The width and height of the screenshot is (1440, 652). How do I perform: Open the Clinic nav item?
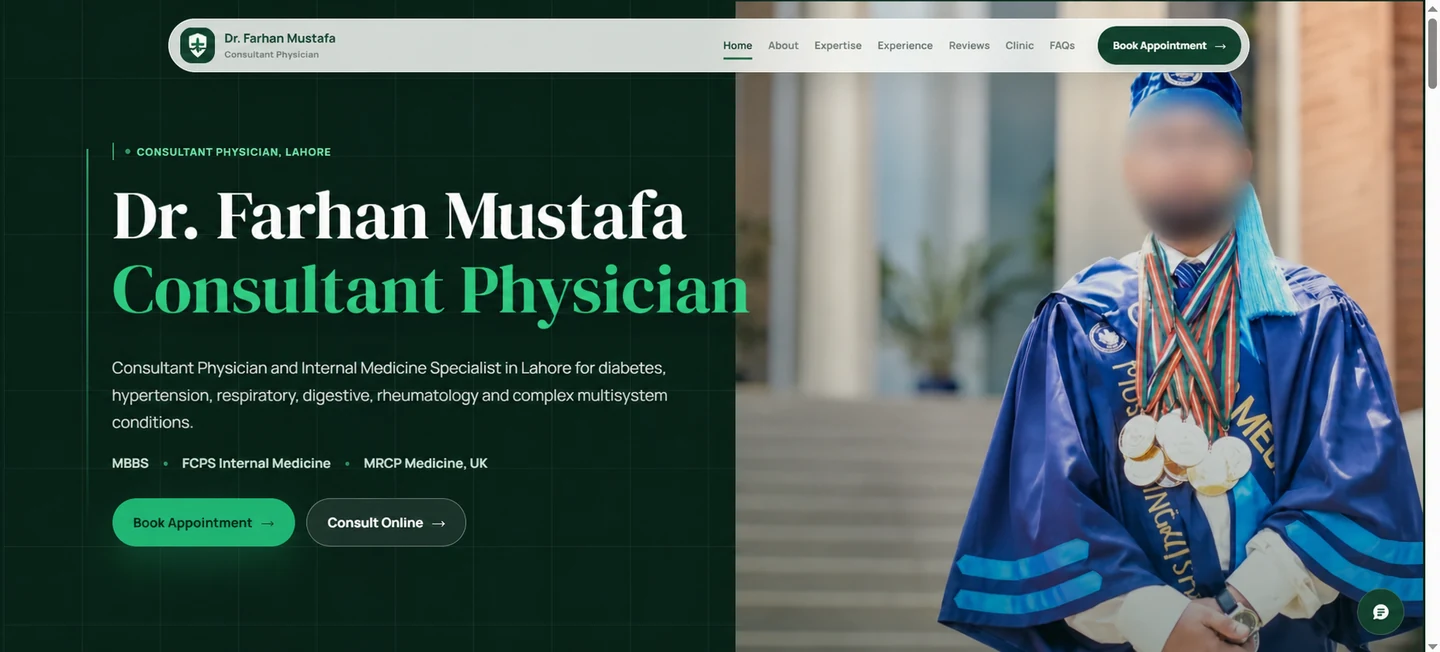[1020, 45]
